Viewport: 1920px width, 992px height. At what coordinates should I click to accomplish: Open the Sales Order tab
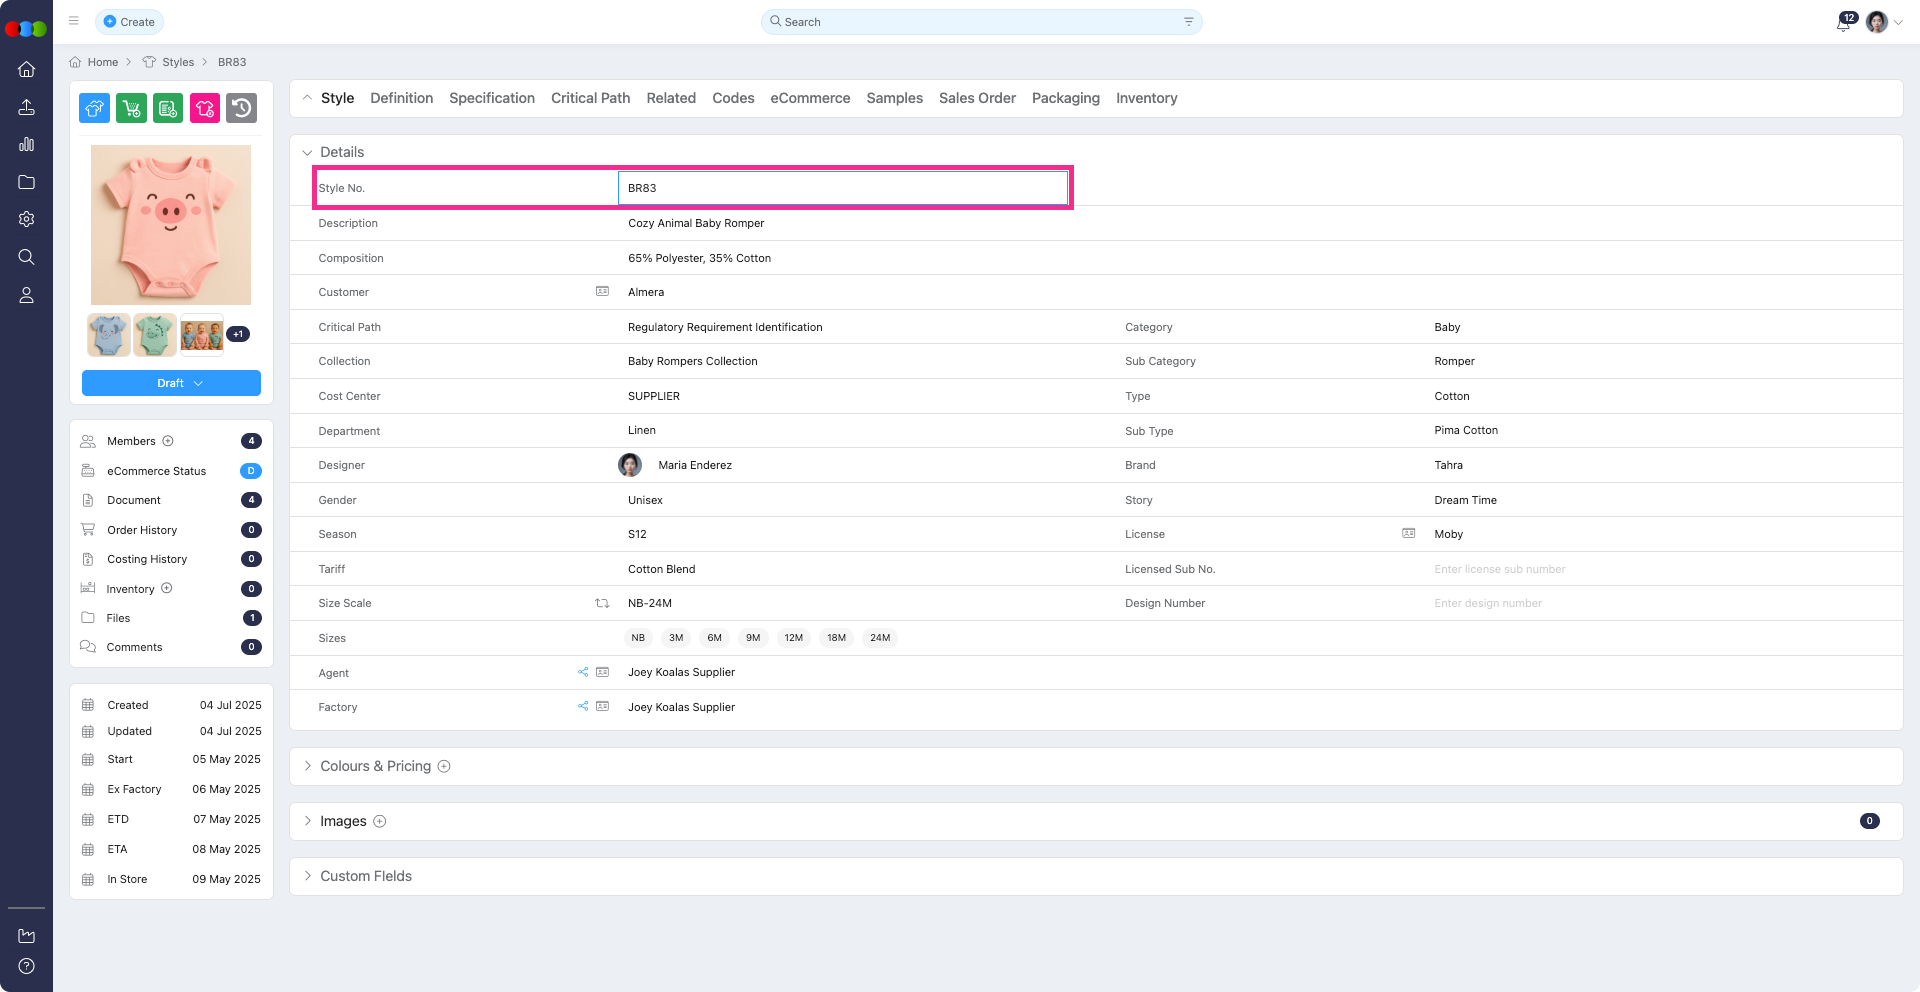click(977, 98)
